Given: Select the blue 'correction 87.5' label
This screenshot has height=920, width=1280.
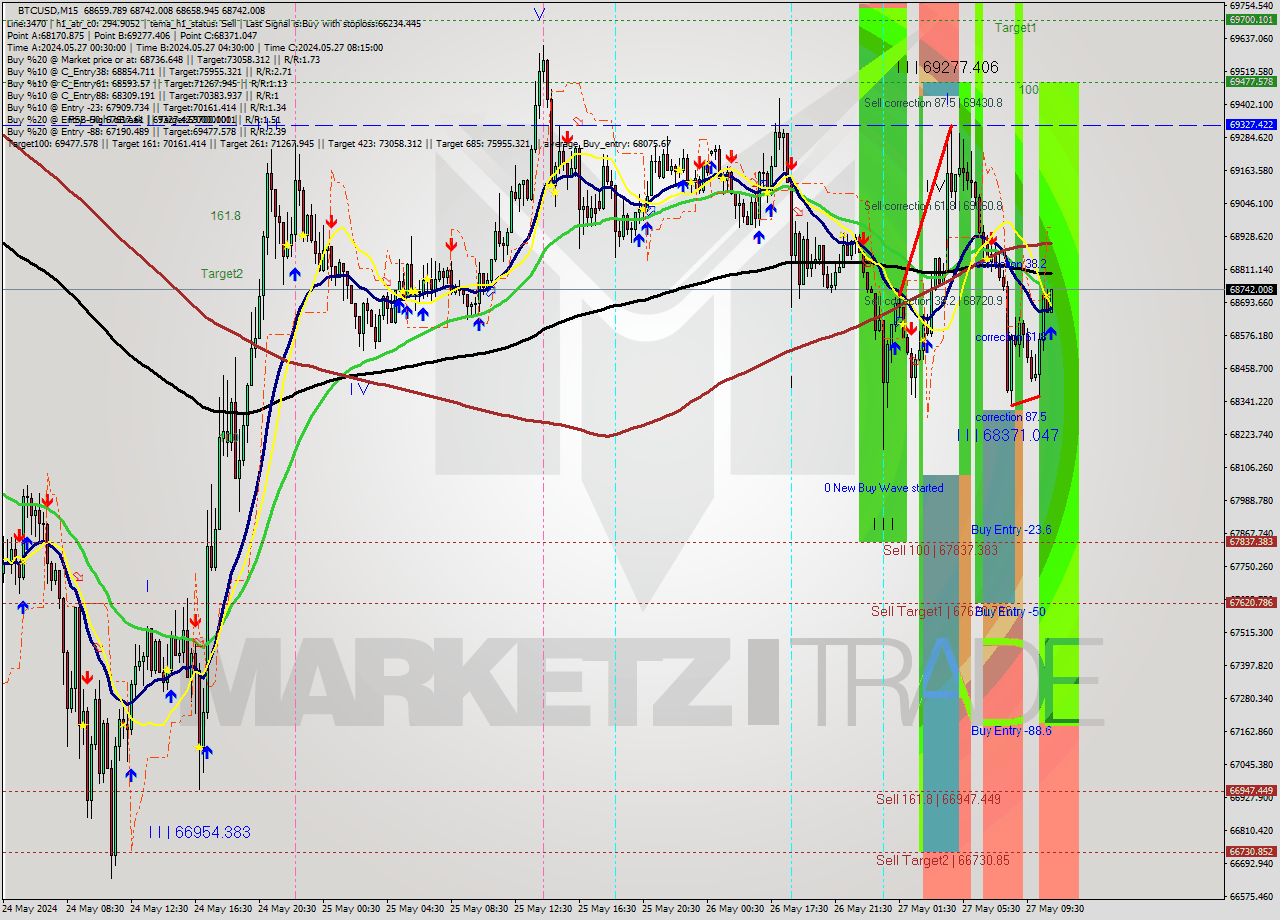Looking at the screenshot, I should (x=1011, y=417).
